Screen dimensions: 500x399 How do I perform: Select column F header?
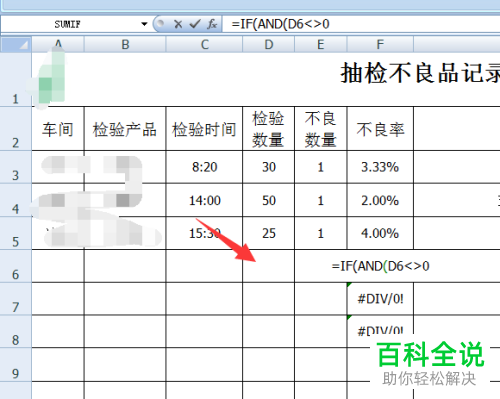click(x=380, y=44)
